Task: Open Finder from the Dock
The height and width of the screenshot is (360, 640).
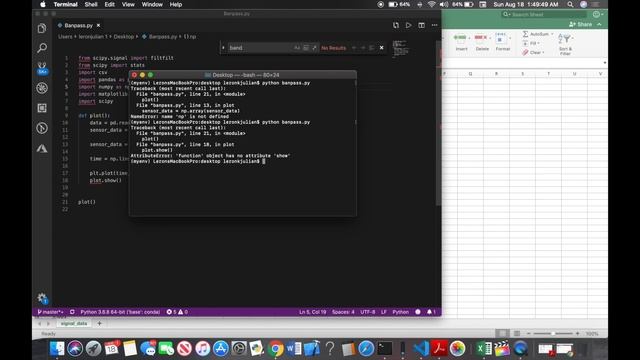Action: (57, 349)
